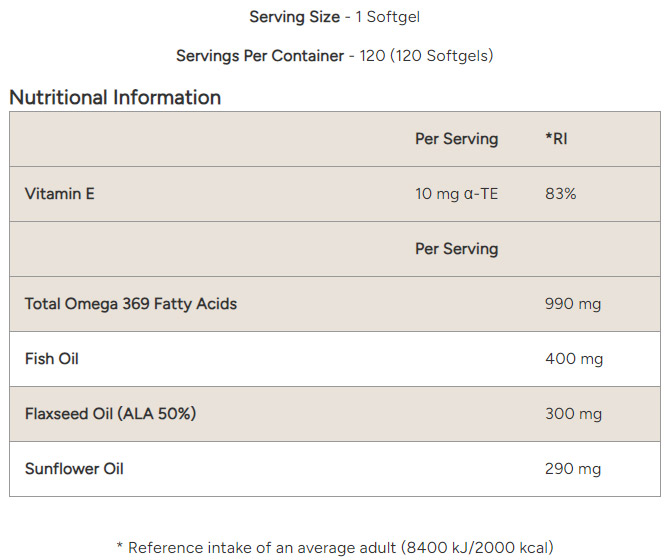Click the Nutritional Information heading
This screenshot has height=560, width=670.
tap(115, 97)
